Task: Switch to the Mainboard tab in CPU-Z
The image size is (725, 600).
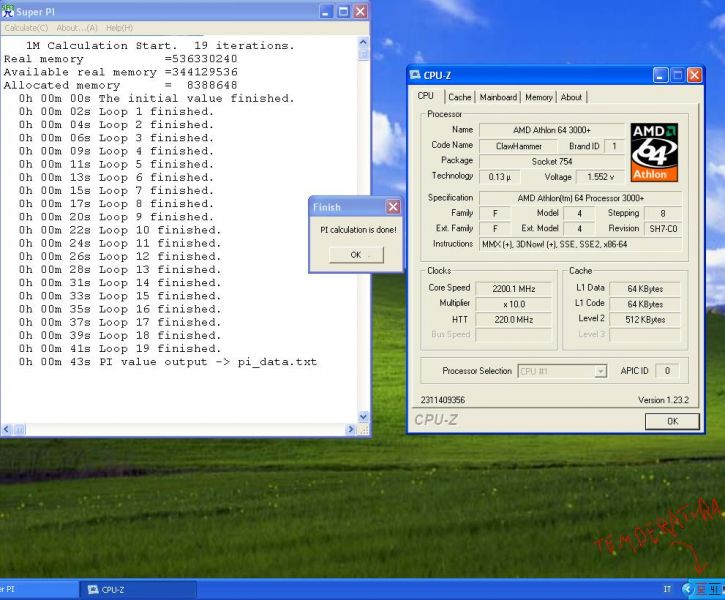Action: click(x=498, y=97)
